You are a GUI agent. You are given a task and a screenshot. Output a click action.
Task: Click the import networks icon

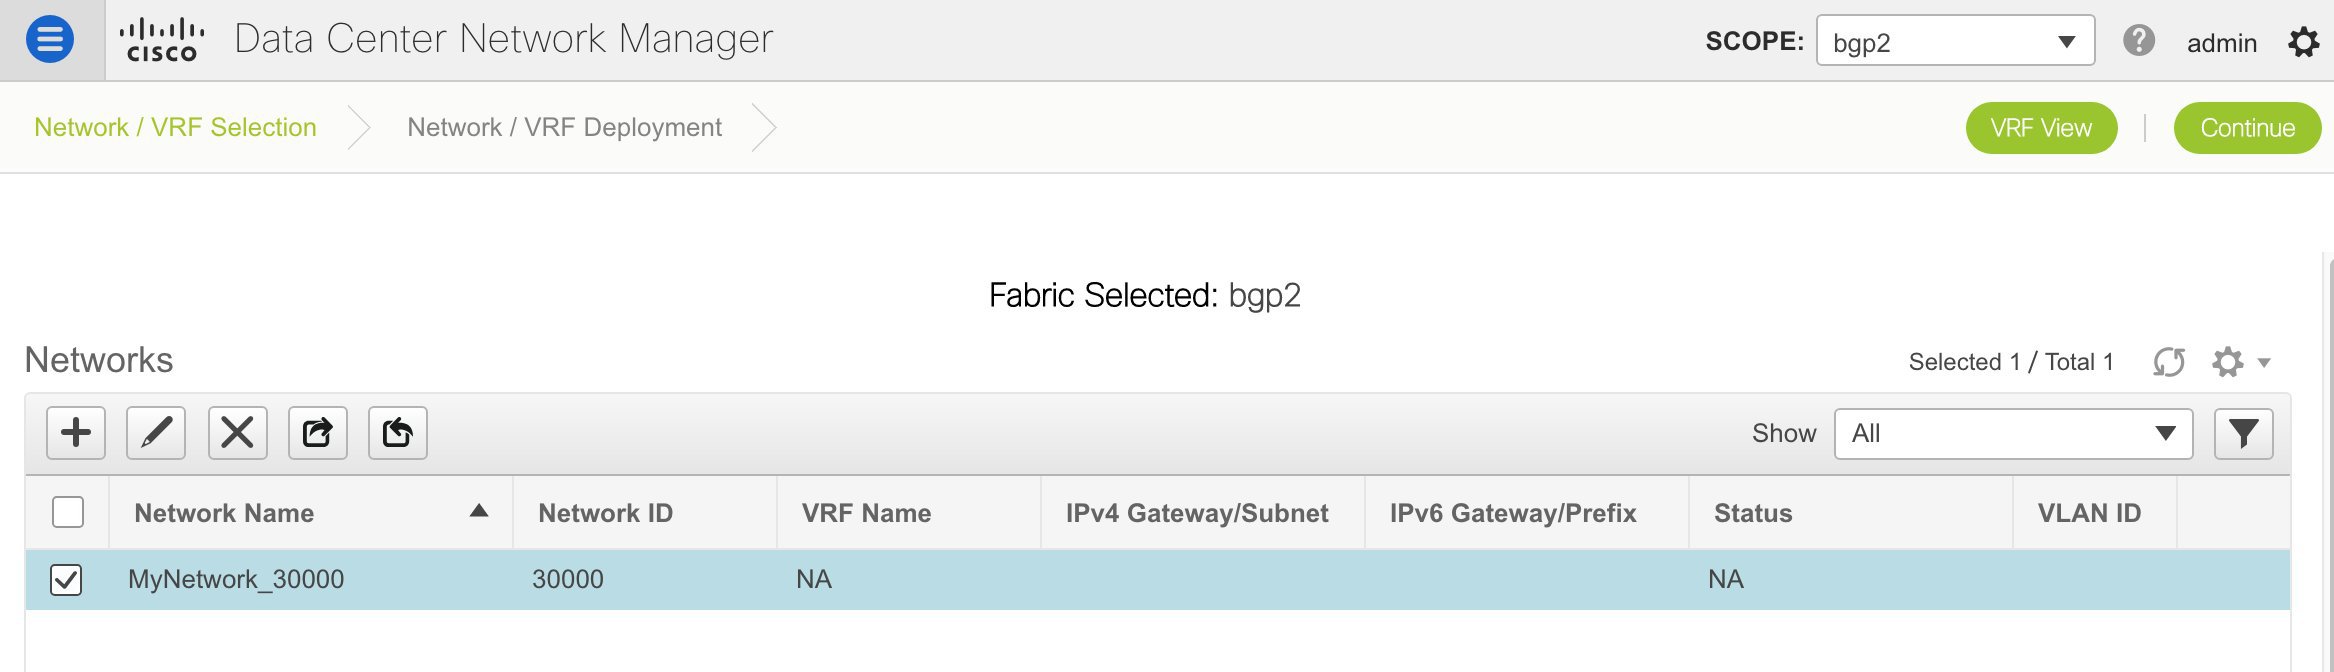[398, 433]
